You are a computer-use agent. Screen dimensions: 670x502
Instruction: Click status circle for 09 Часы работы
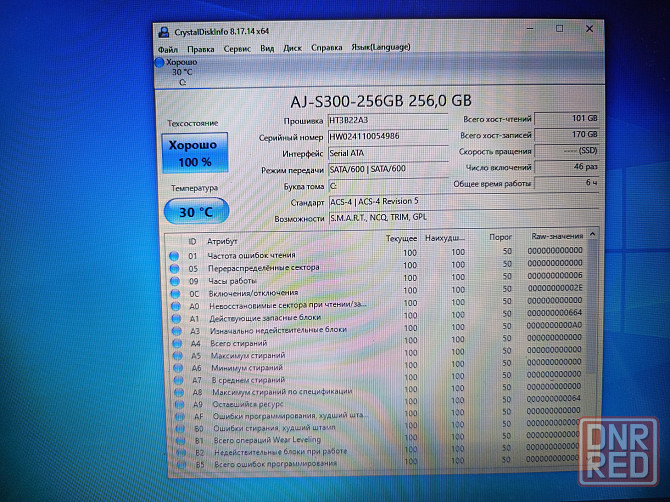[175, 281]
